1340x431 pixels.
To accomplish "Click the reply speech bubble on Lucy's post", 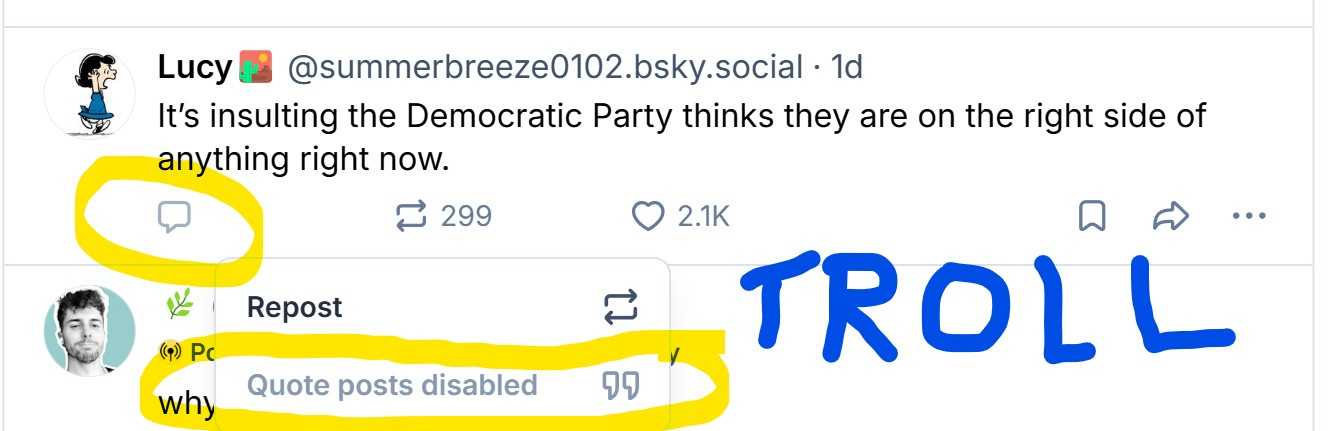I will click(x=174, y=216).
